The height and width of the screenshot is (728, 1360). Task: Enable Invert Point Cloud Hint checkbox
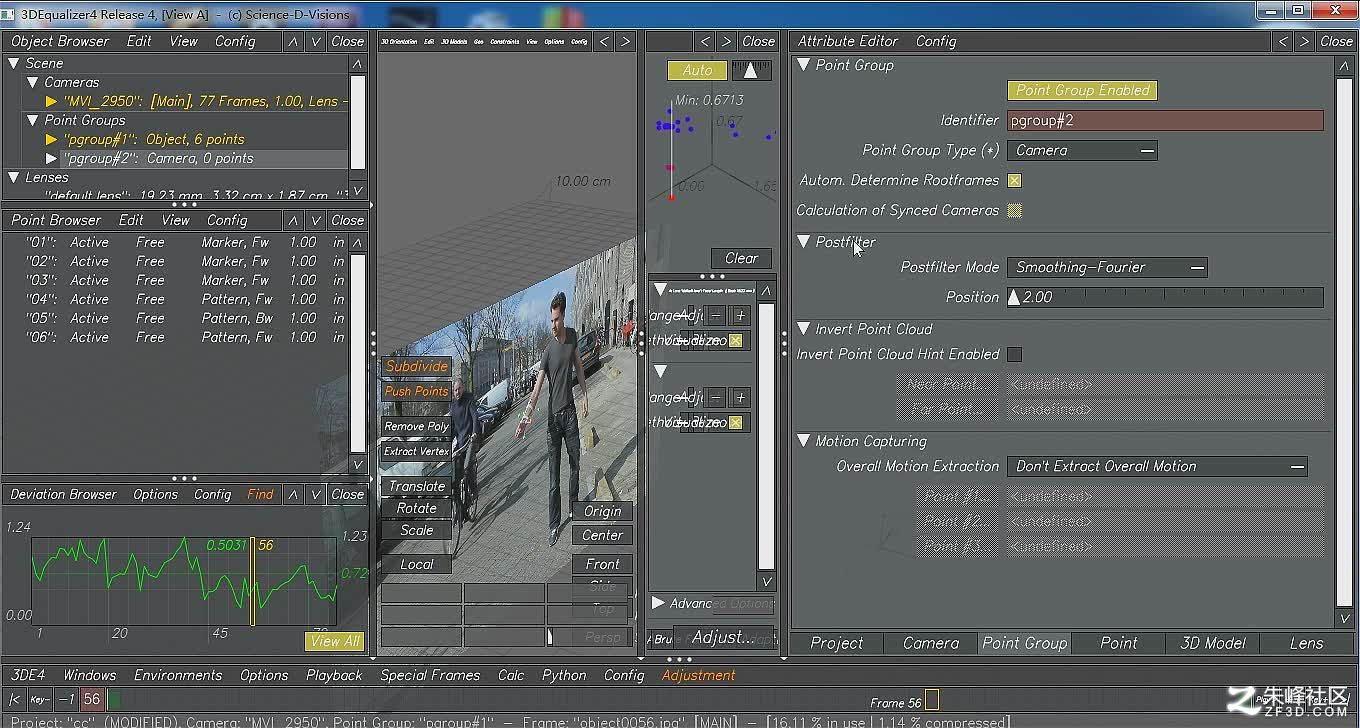[1015, 354]
